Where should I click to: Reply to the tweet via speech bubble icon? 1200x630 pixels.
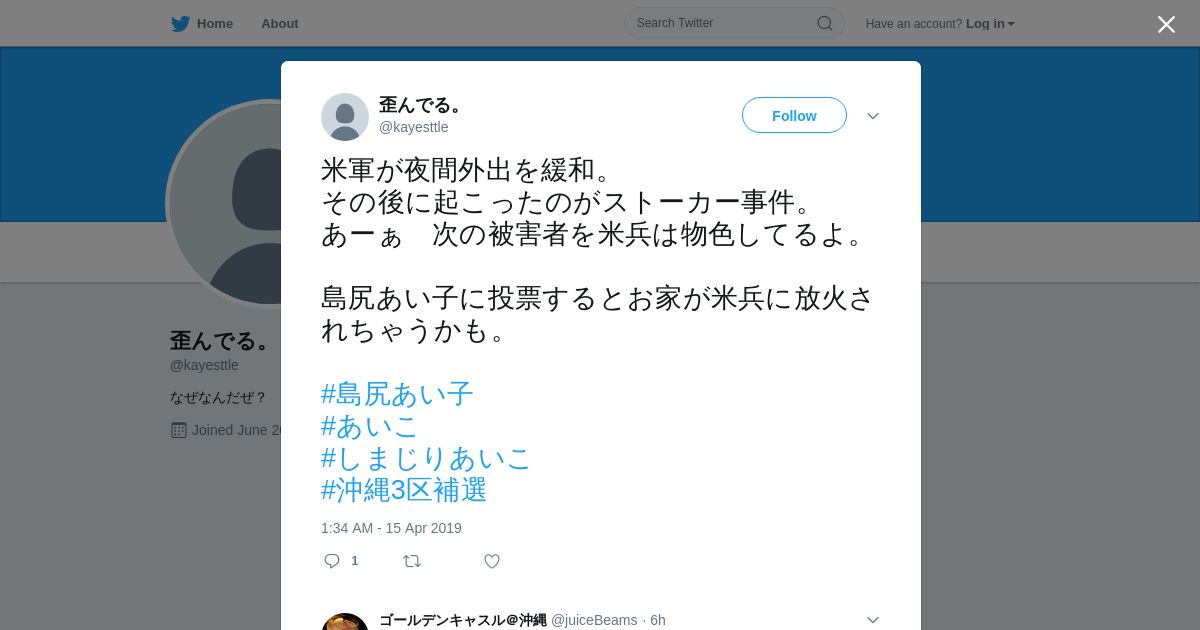tap(332, 561)
